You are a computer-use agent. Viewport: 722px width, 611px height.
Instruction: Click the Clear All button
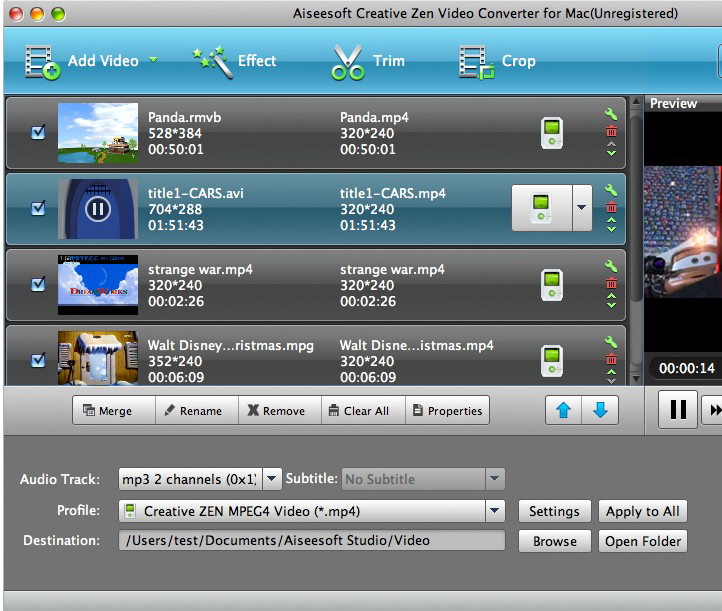[363, 410]
